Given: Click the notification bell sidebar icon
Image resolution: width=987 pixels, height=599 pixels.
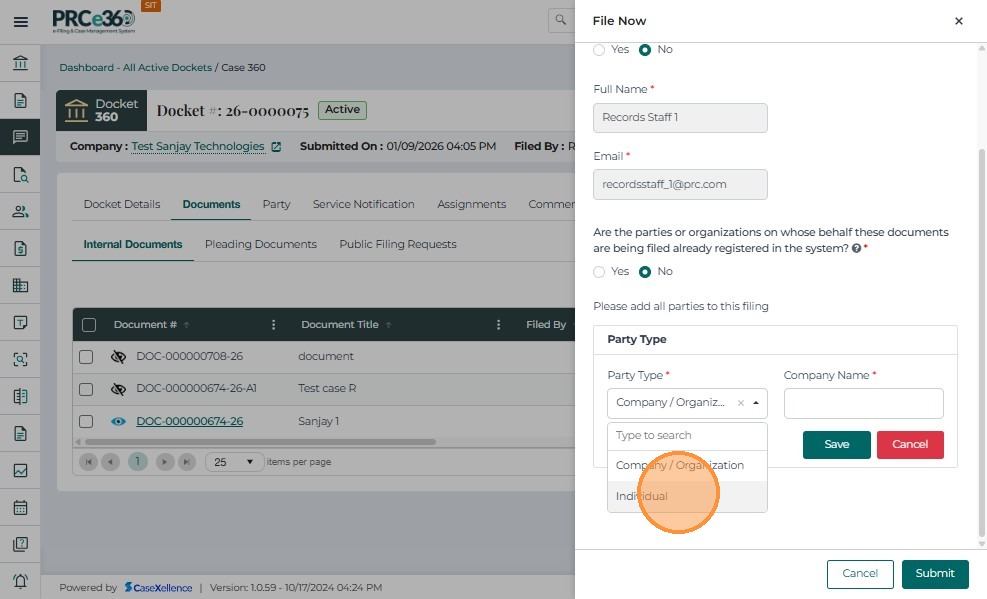Looking at the screenshot, I should 20,581.
